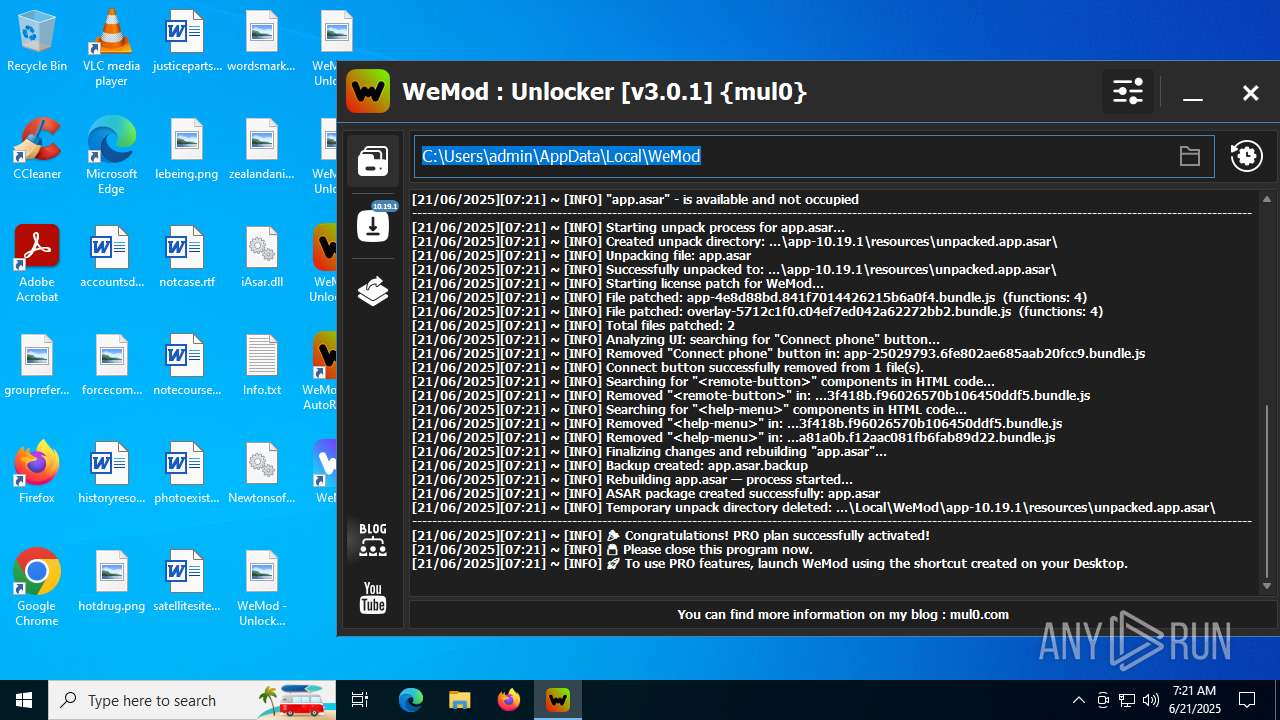Select log line "Total files patched: 2"
The image size is (1280, 720).
tap(573, 325)
